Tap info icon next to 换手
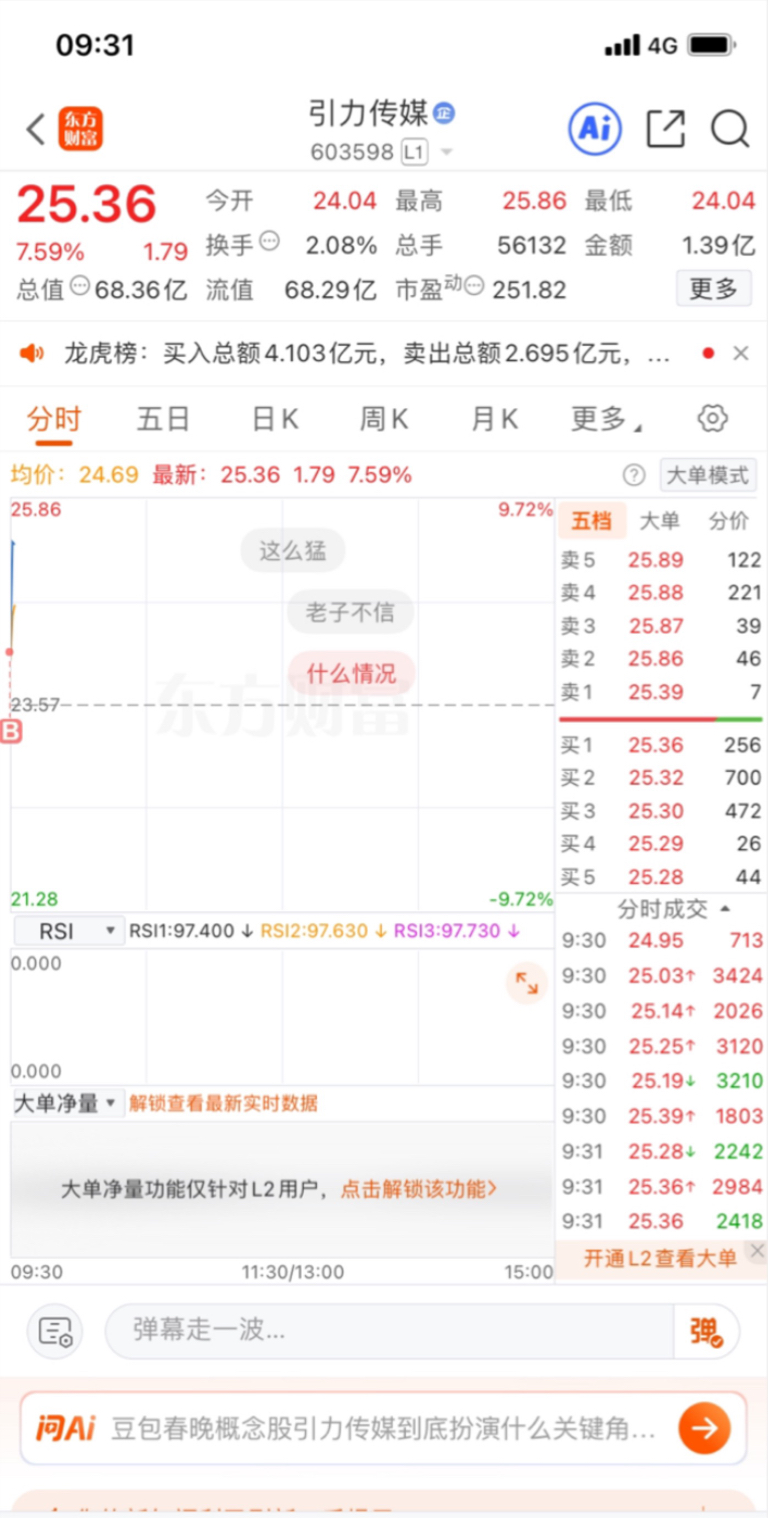The height and width of the screenshot is (1518, 768). [269, 241]
